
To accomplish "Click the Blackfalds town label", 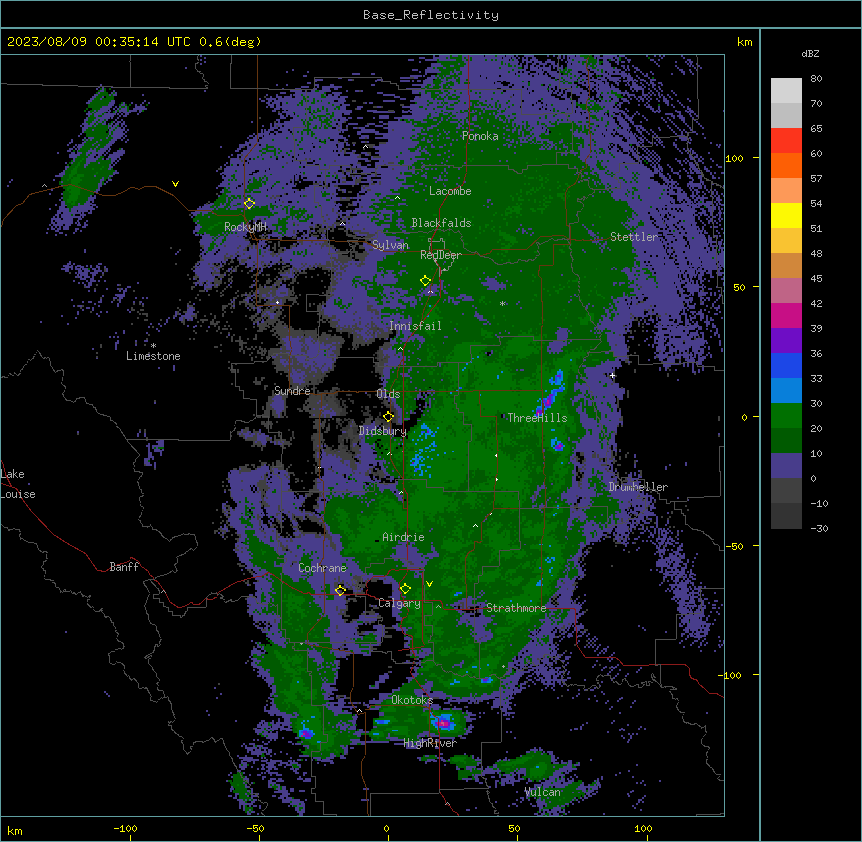I will [441, 223].
